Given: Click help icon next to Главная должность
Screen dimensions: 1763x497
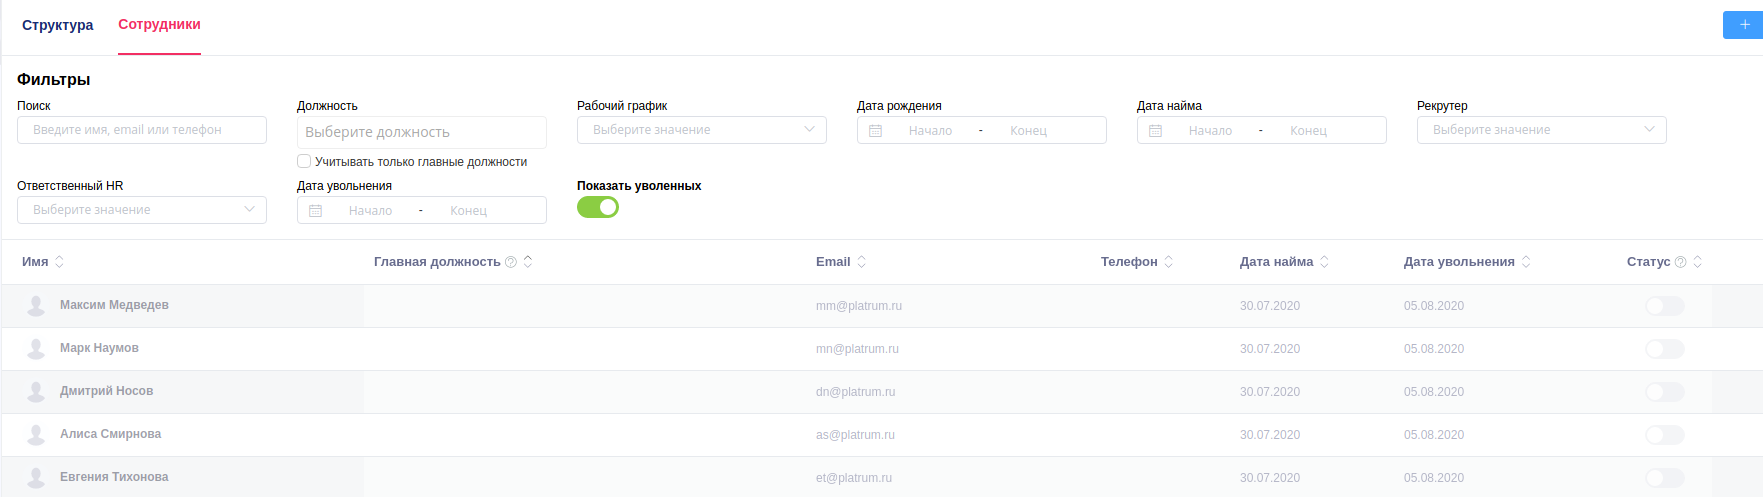Looking at the screenshot, I should click(x=511, y=262).
